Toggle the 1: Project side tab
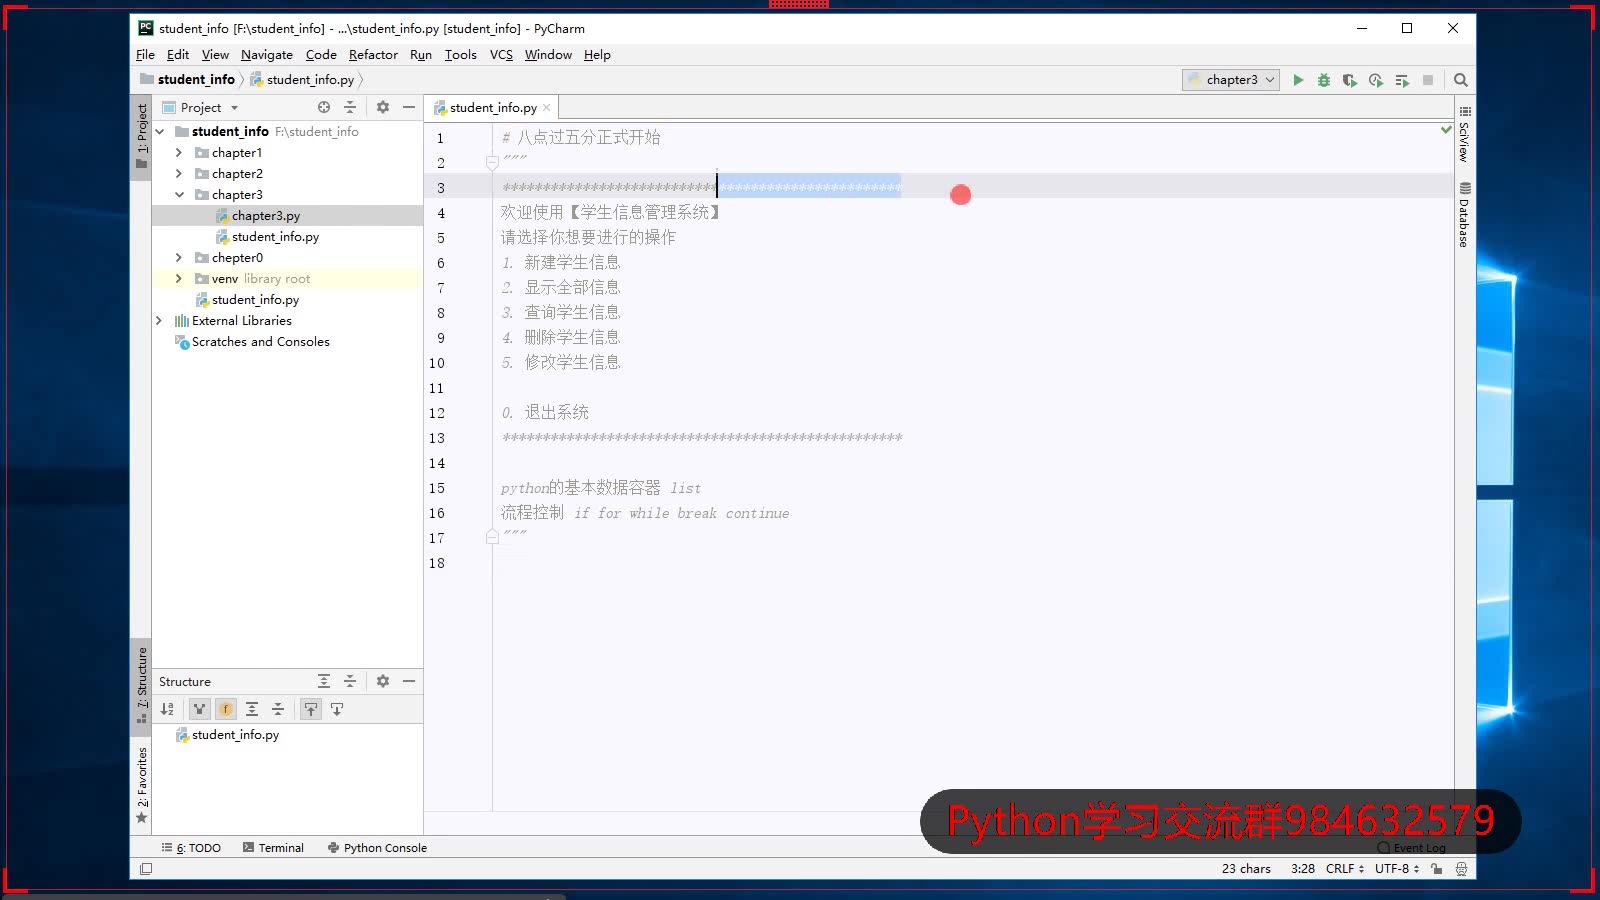Screen dimensions: 1600x900 [x=141, y=137]
